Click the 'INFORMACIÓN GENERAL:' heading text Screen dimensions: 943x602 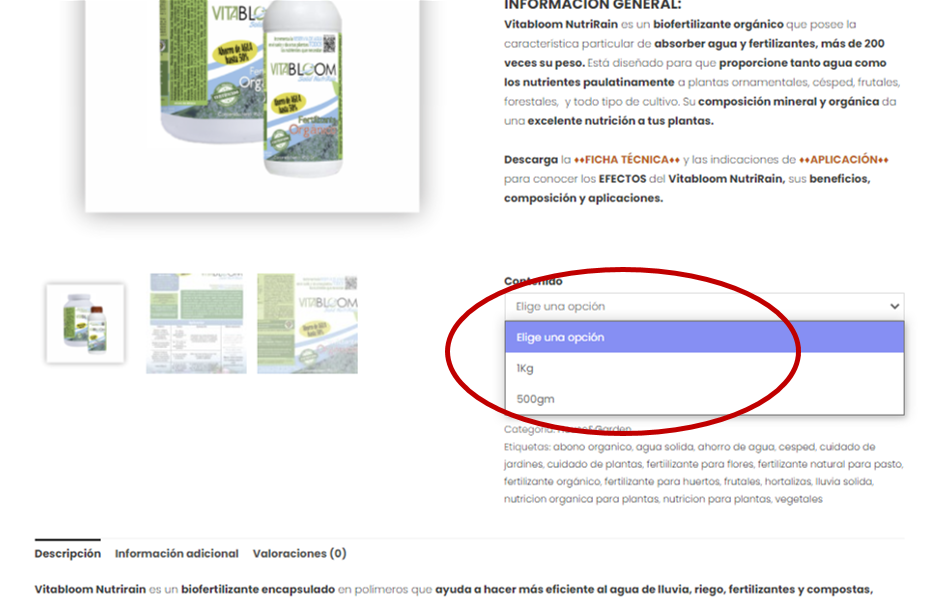point(592,5)
